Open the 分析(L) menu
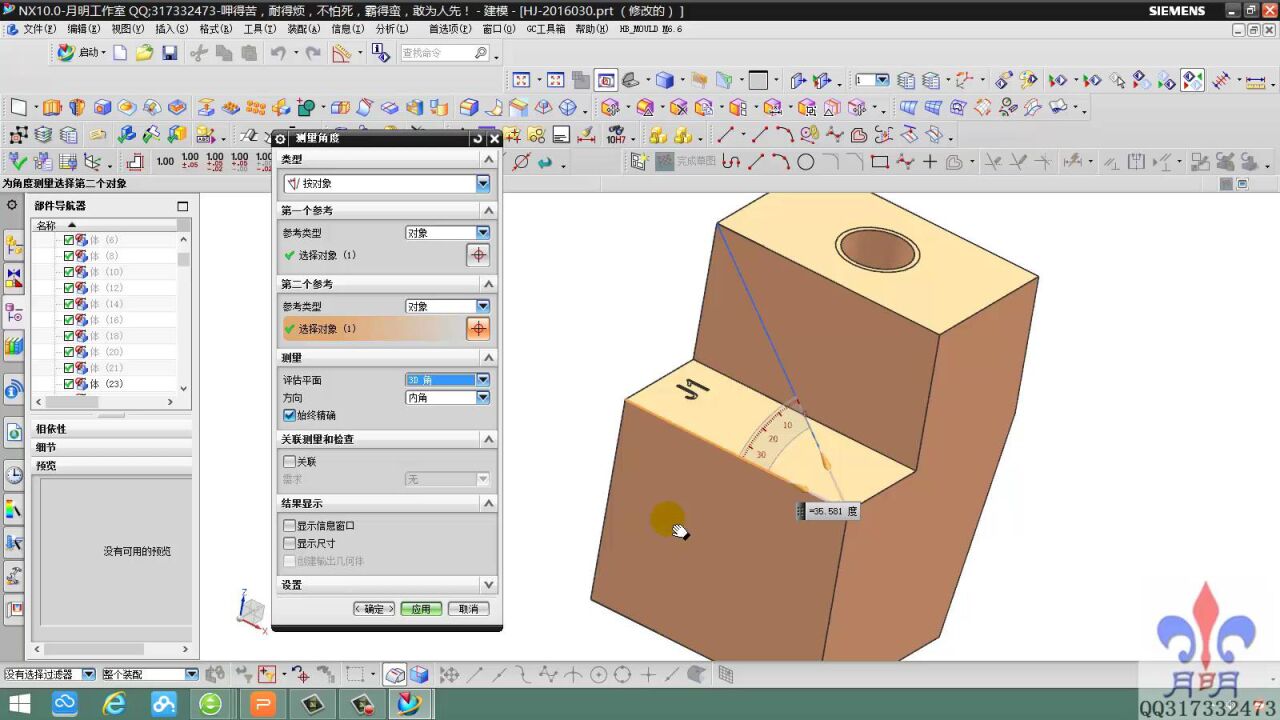 (x=391, y=29)
